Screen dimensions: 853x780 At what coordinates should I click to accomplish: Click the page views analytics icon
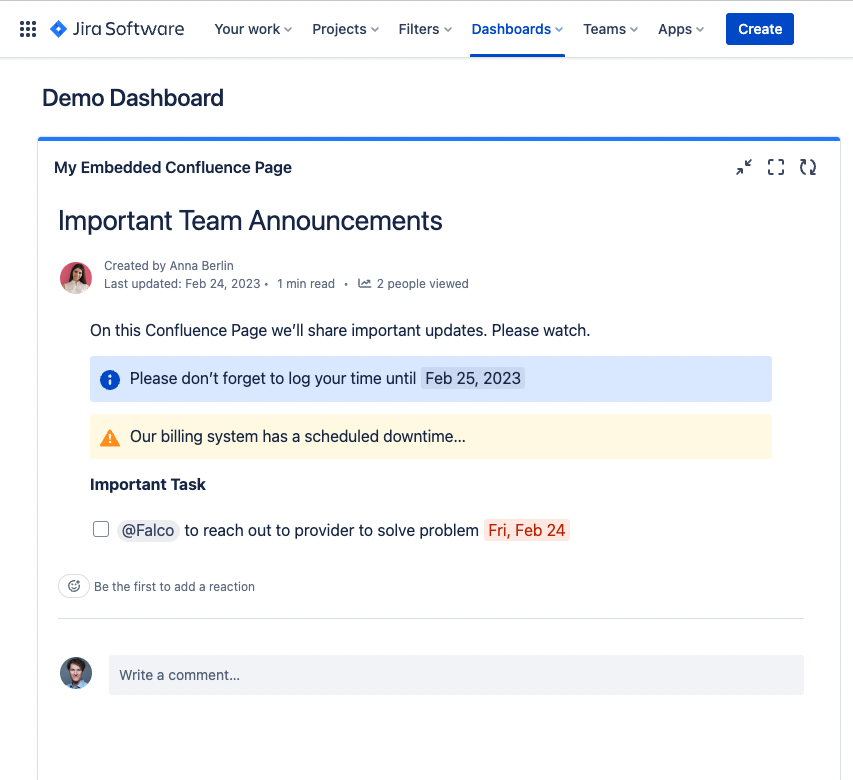point(363,283)
